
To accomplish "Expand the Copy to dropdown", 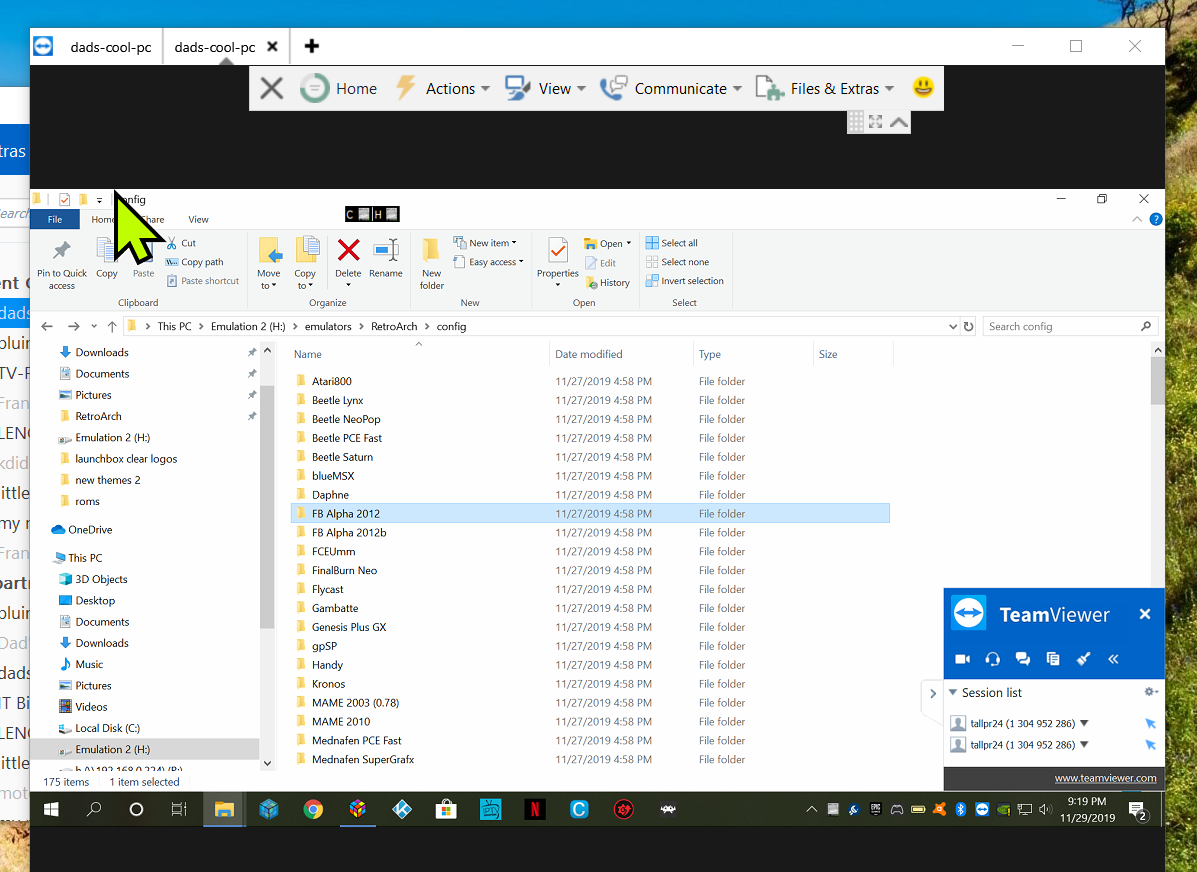I will (x=305, y=264).
